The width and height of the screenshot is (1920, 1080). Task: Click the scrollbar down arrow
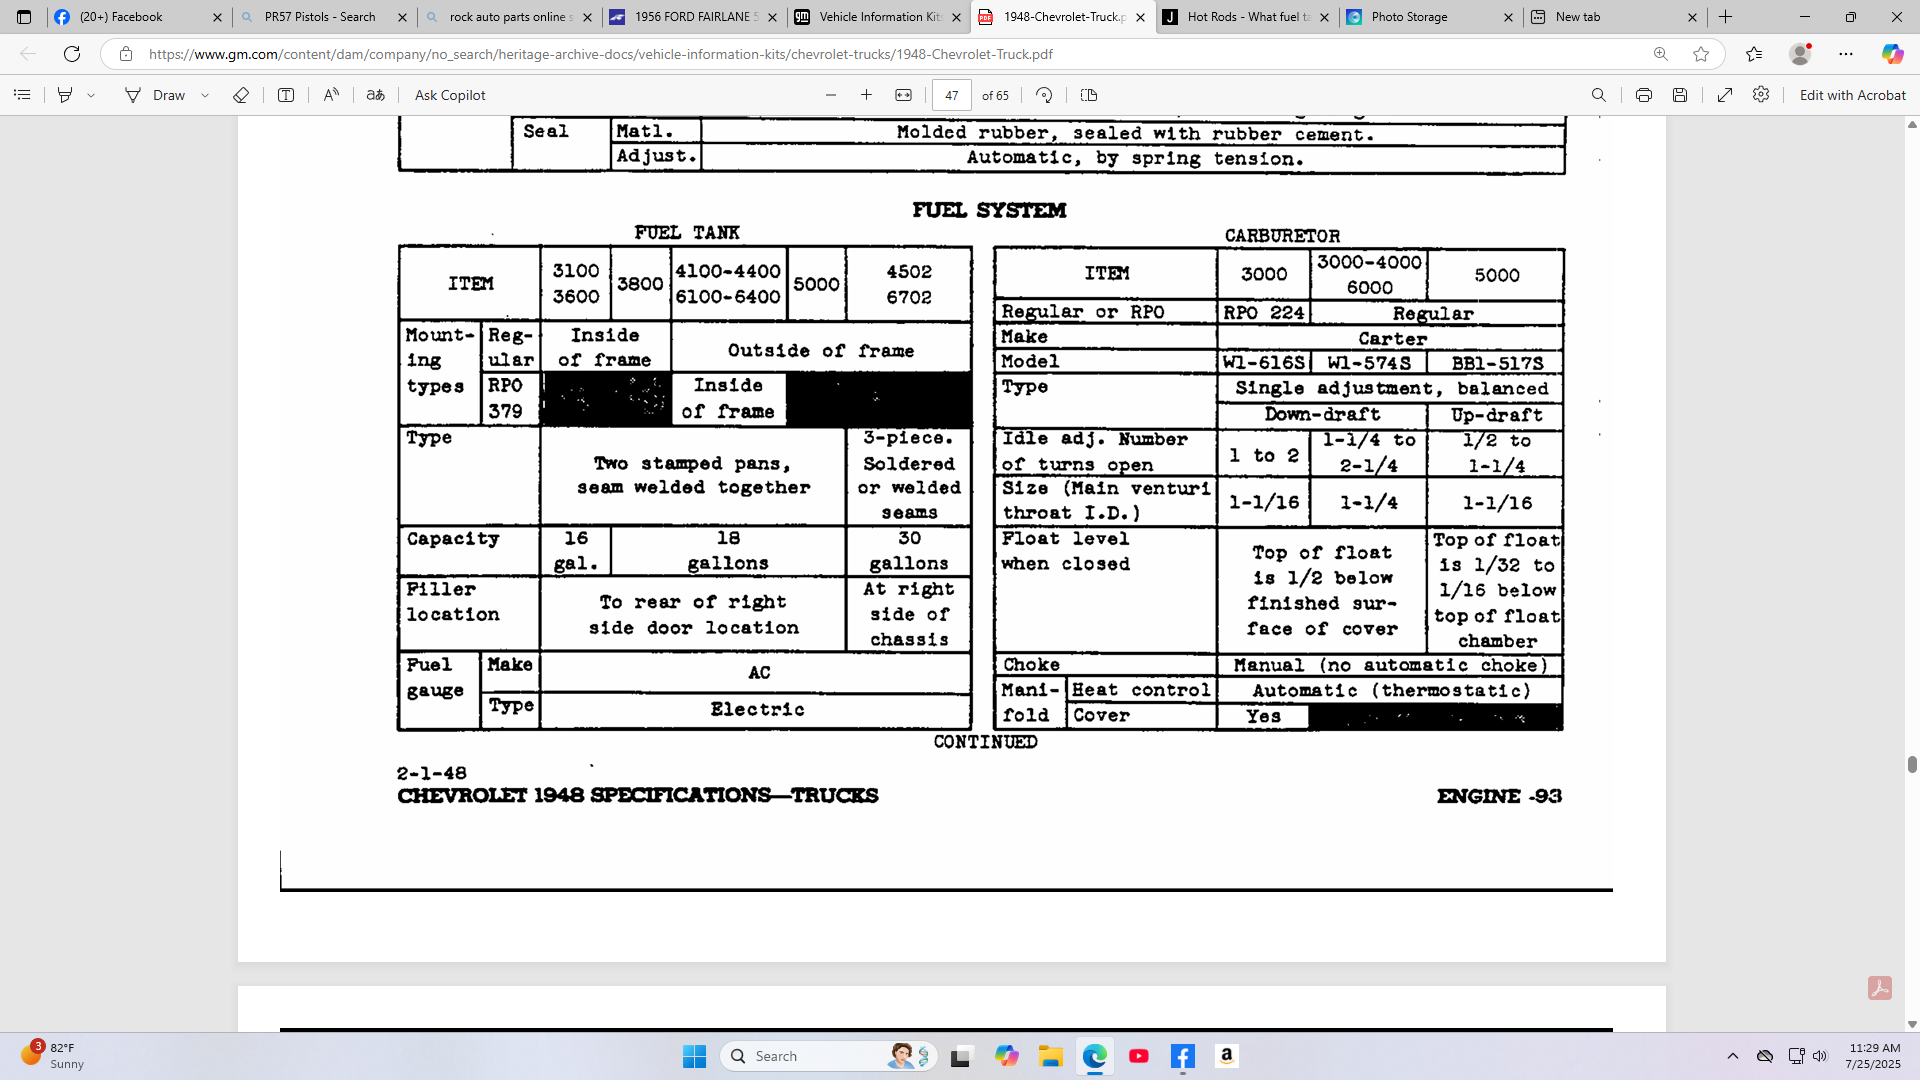(1912, 1024)
